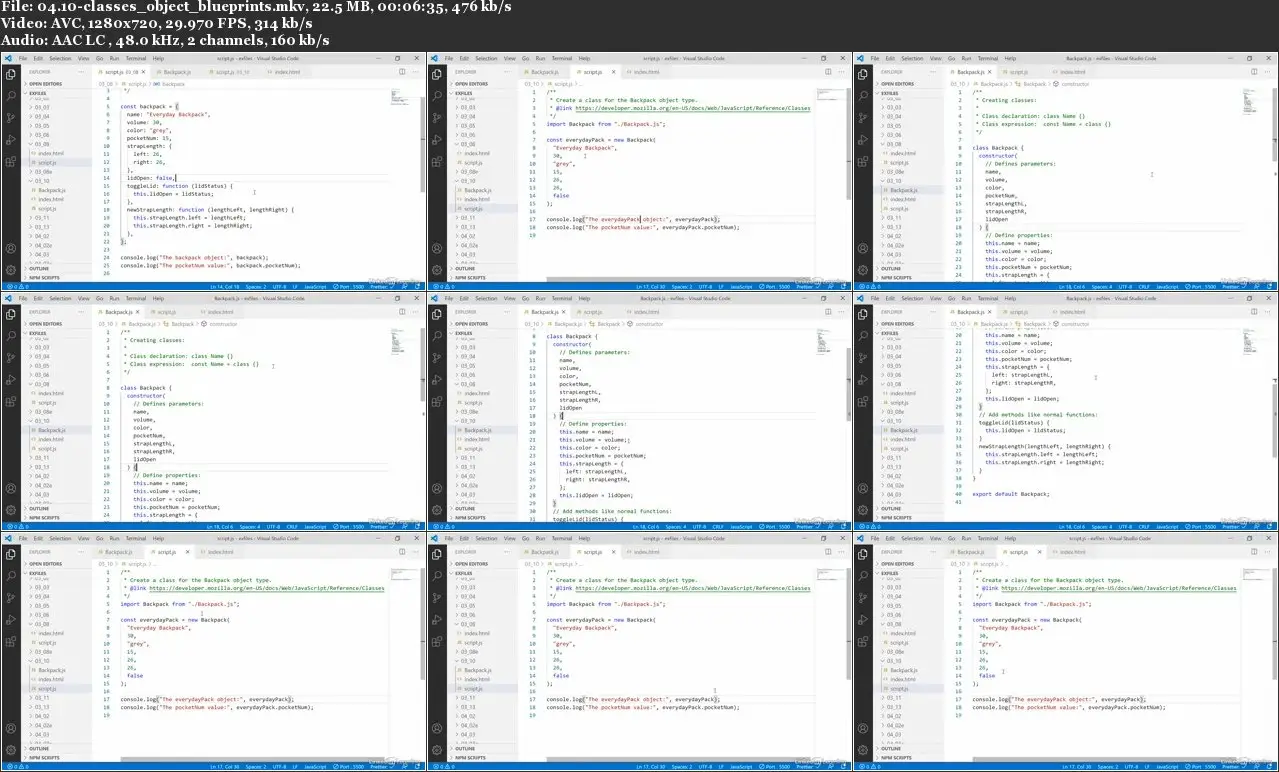The image size is (1279, 772).
Task: Click Spaces: 4 indentation in middle-right frame's status bar
Action: coord(1101,526)
